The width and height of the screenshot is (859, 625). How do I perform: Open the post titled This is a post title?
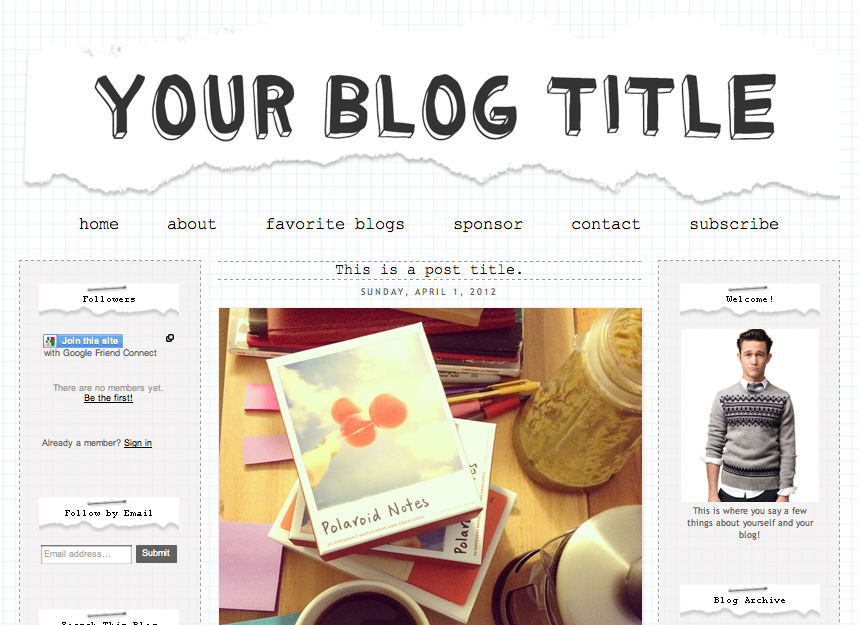[x=429, y=270]
